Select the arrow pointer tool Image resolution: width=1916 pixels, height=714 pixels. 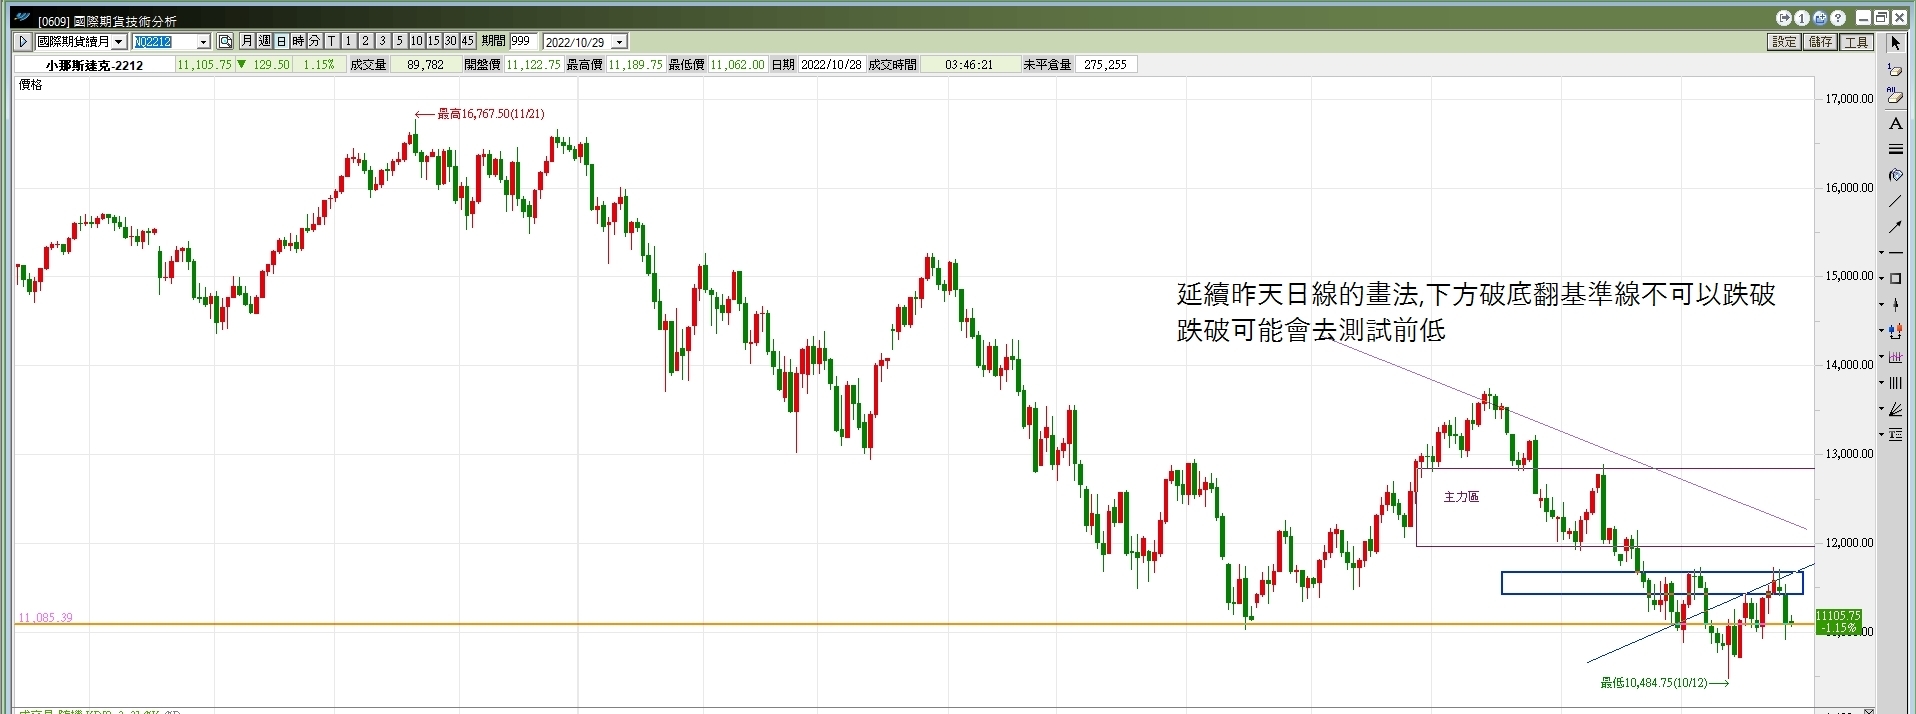(1895, 43)
